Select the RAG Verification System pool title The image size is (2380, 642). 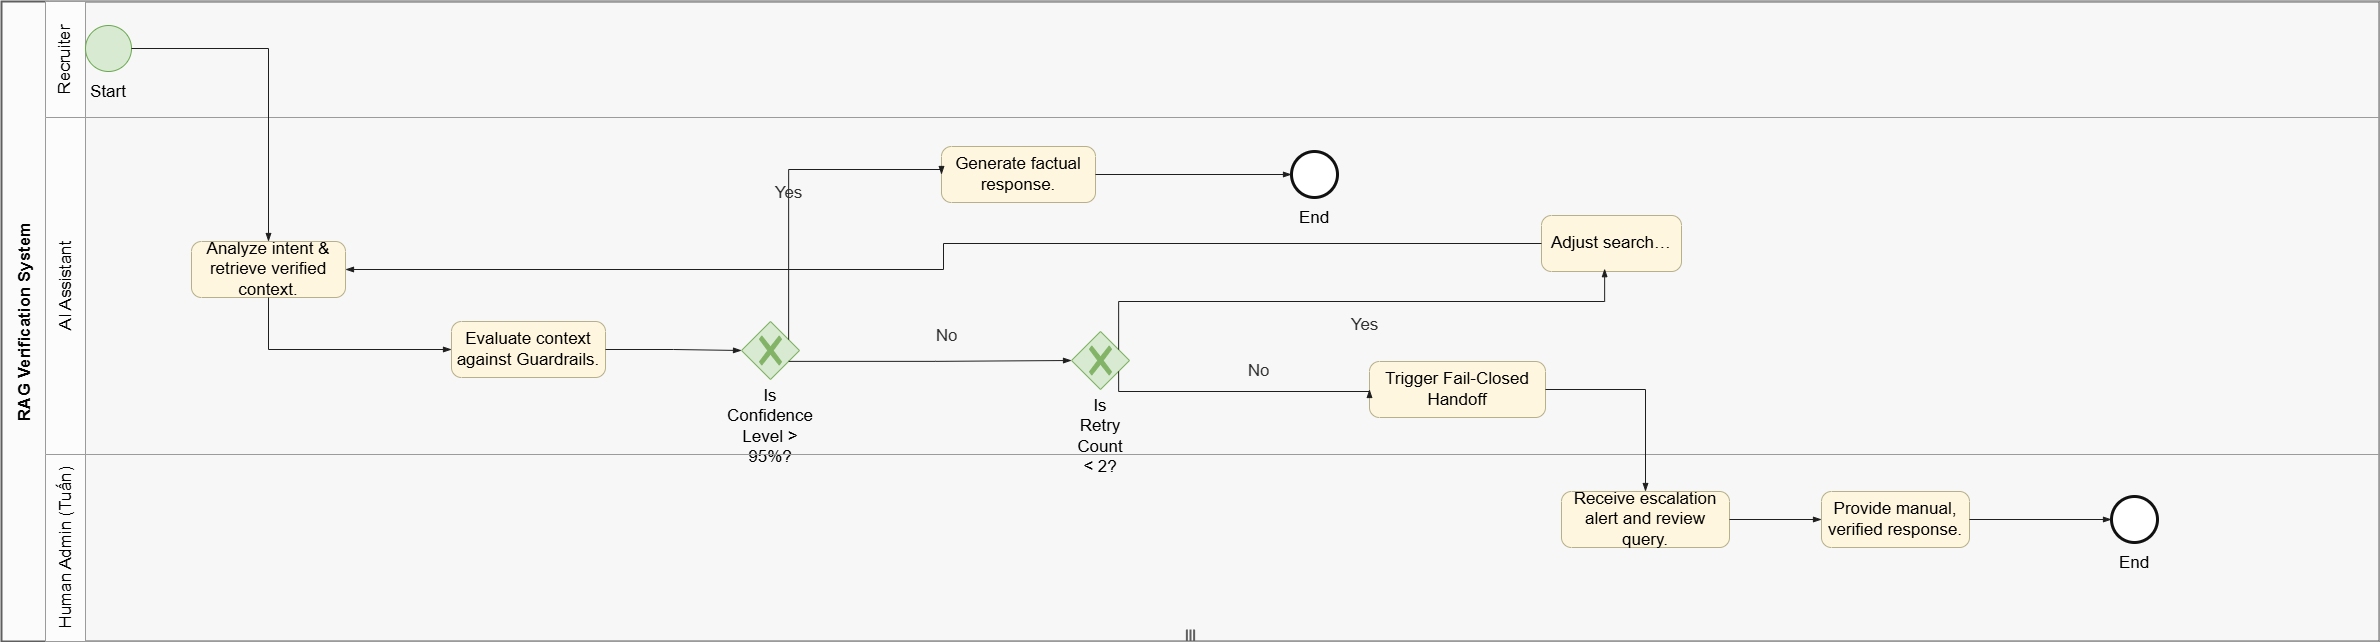pos(24,321)
